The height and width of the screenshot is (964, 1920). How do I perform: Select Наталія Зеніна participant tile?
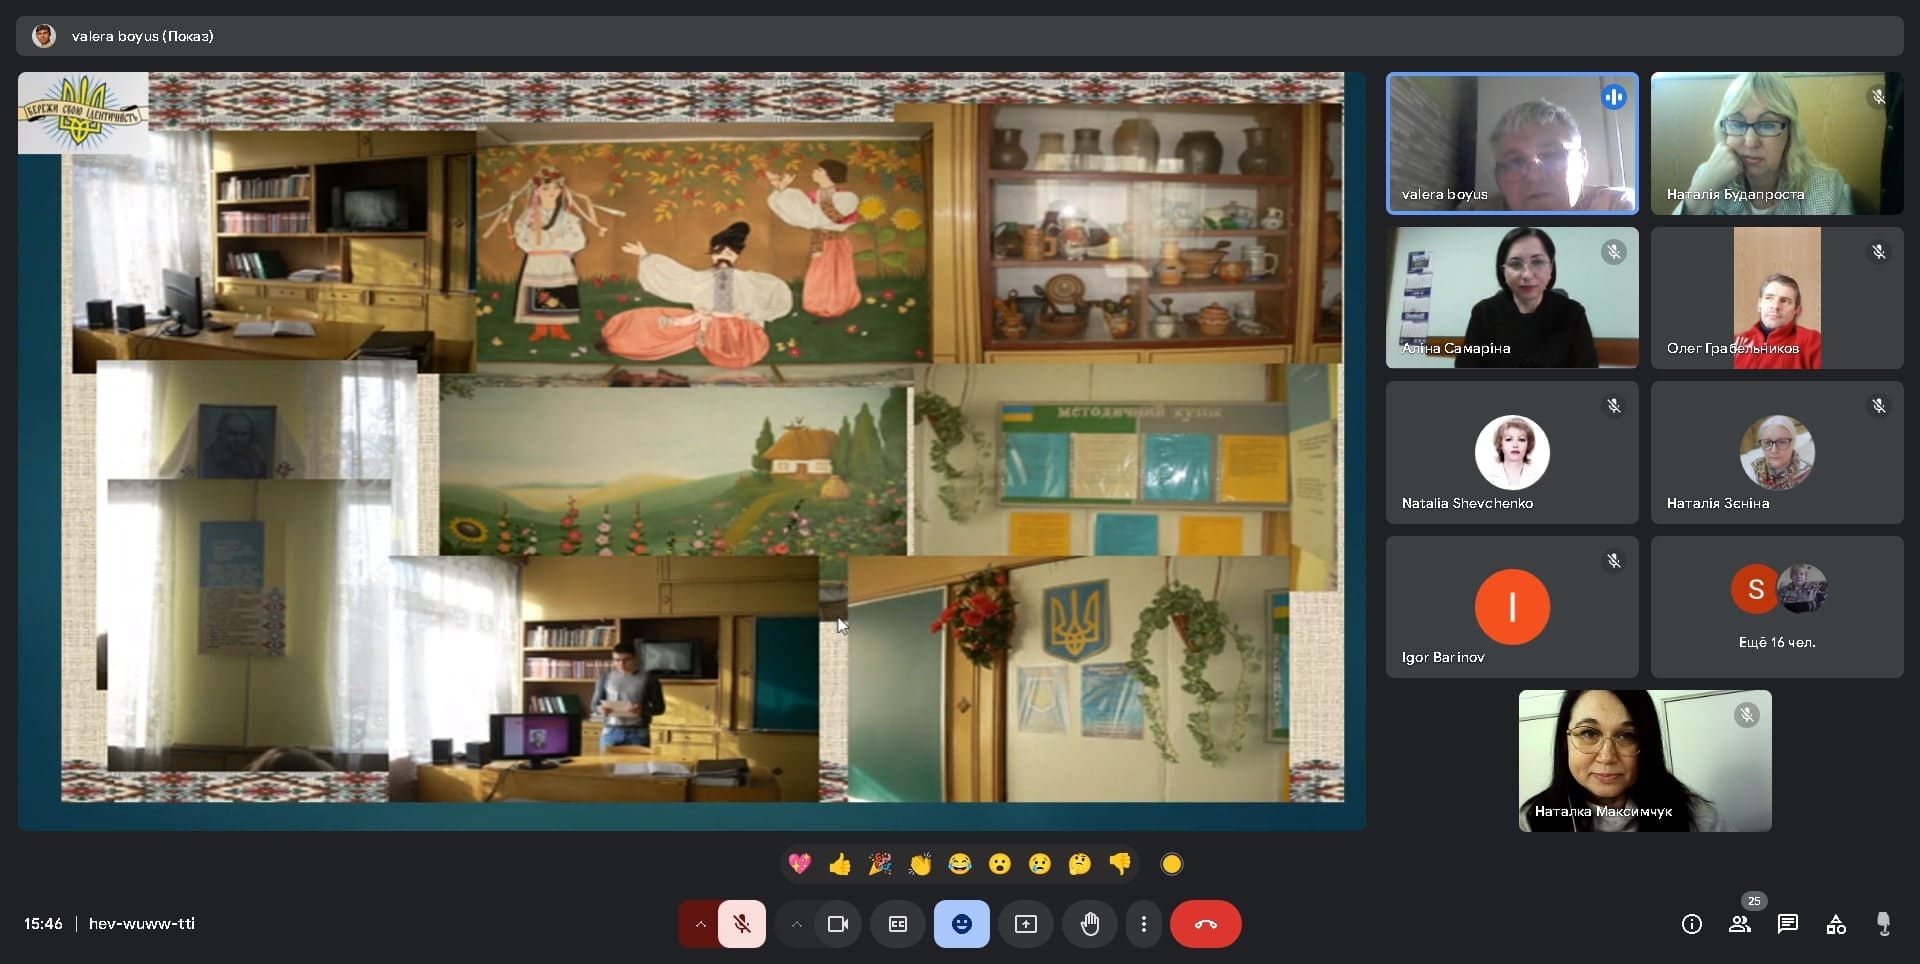[x=1777, y=452]
